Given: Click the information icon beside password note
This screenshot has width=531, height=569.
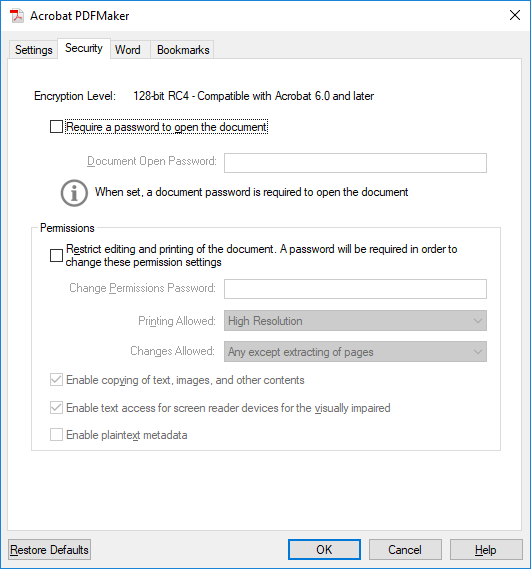Looking at the screenshot, I should click(x=74, y=193).
